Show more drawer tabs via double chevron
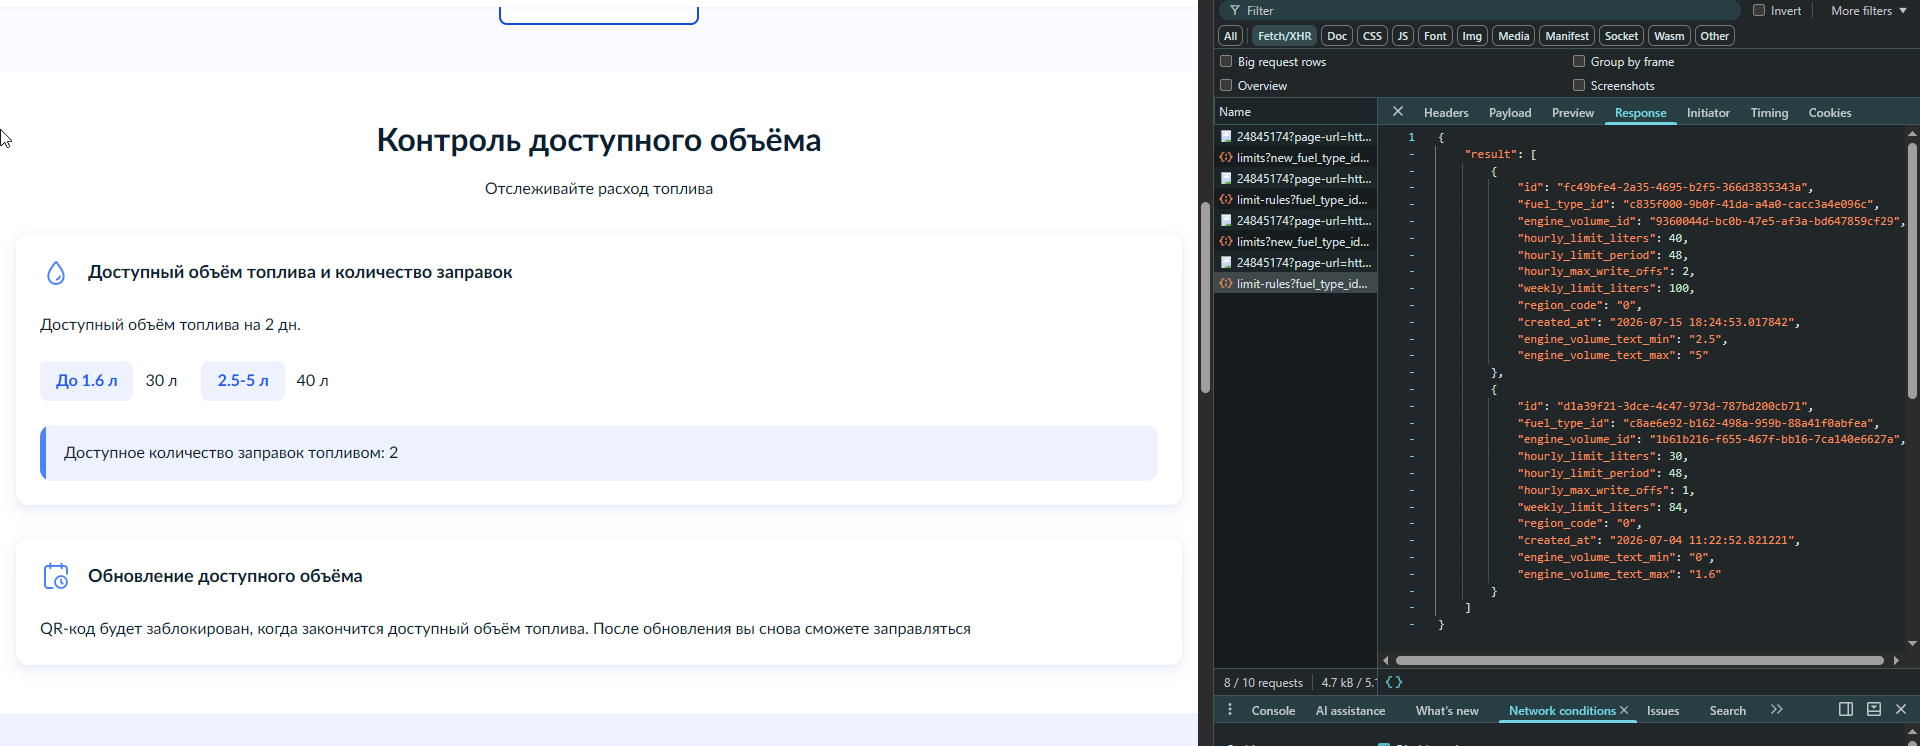 tap(1777, 709)
